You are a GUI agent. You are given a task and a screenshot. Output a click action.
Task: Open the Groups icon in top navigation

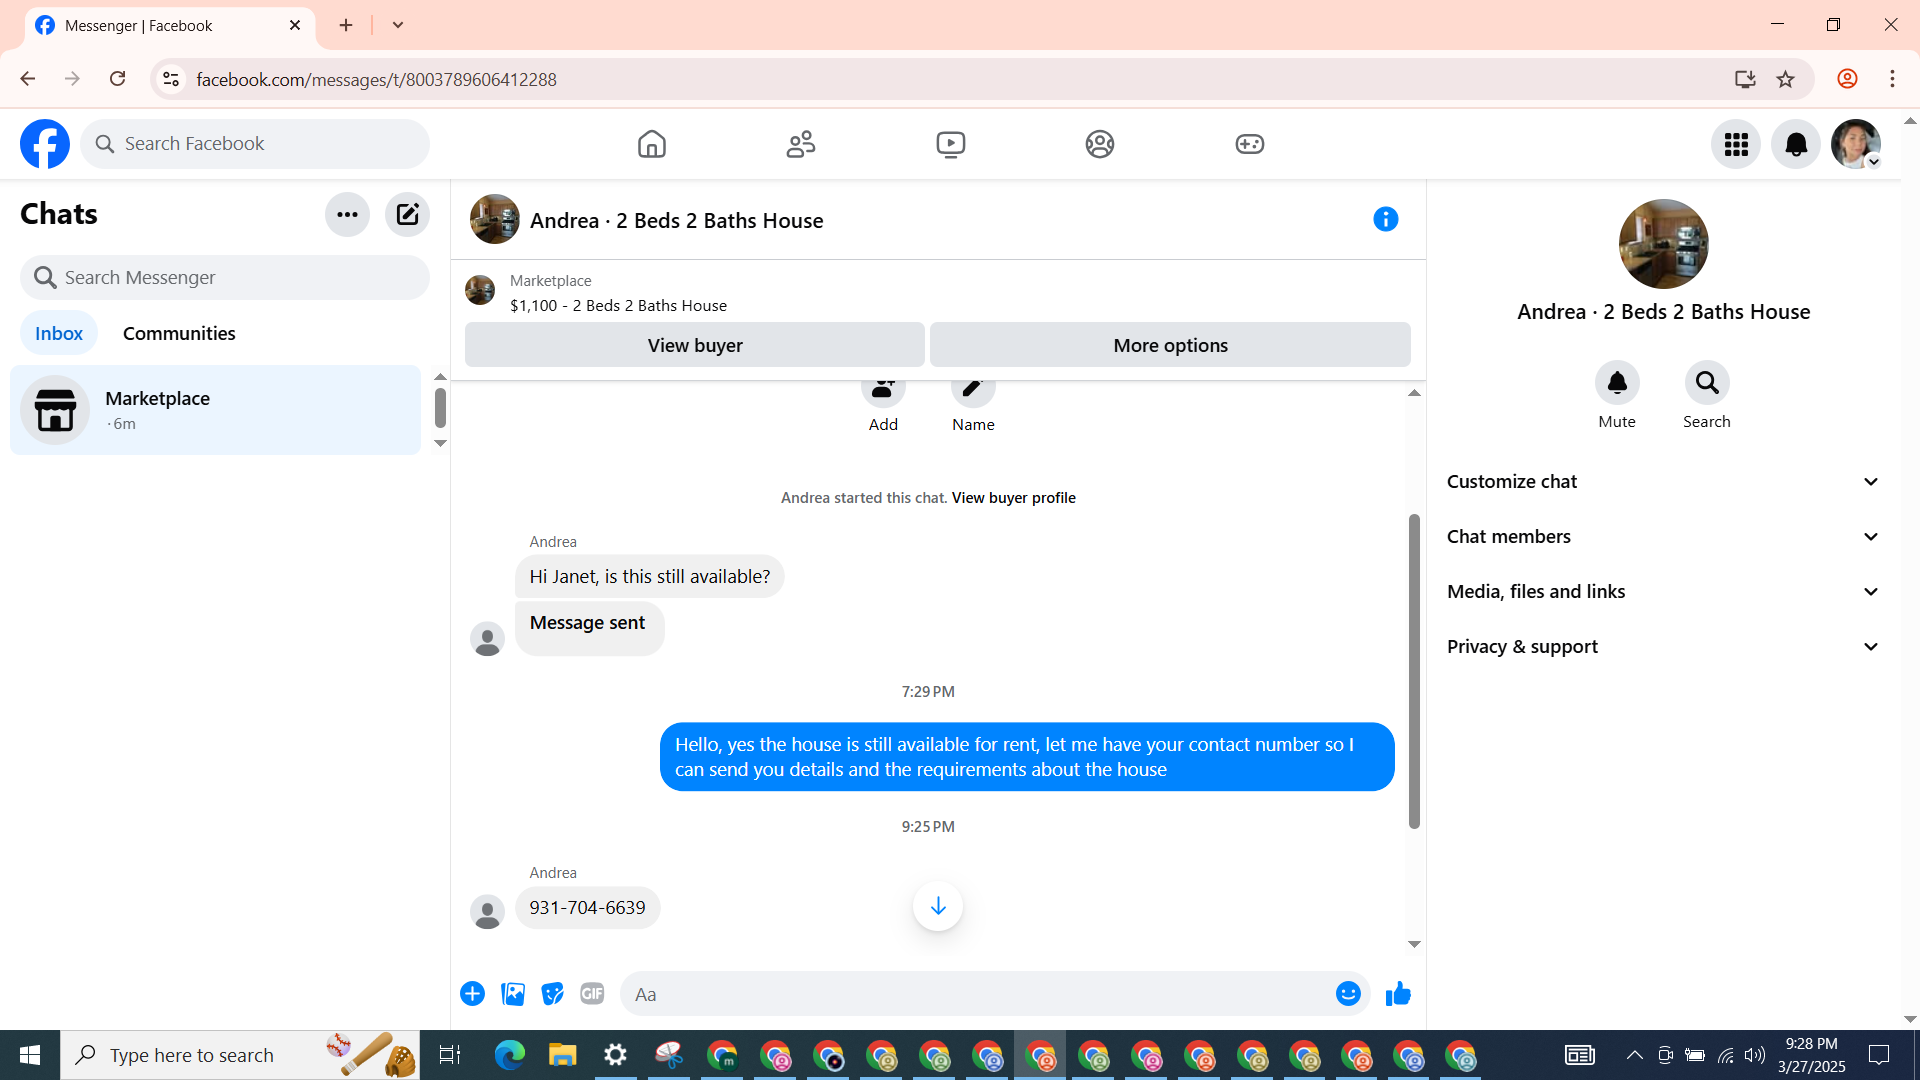click(x=1100, y=144)
